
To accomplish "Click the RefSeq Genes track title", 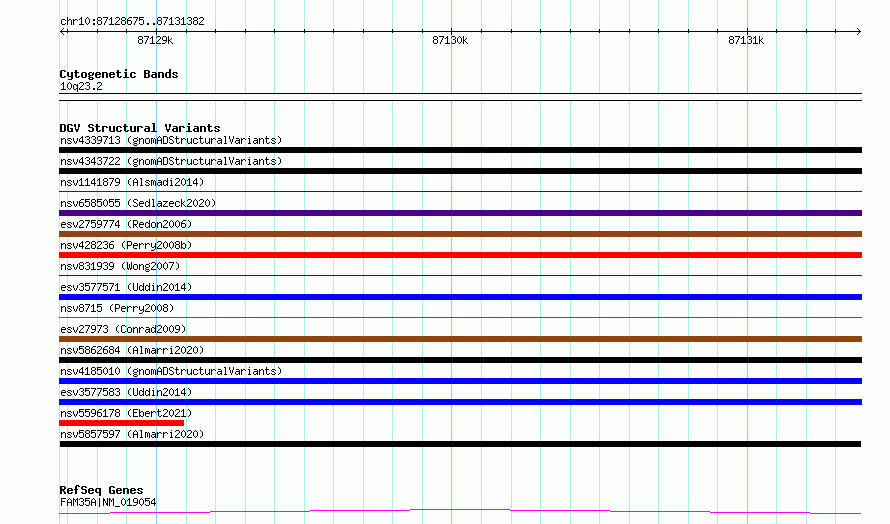I will 101,490.
